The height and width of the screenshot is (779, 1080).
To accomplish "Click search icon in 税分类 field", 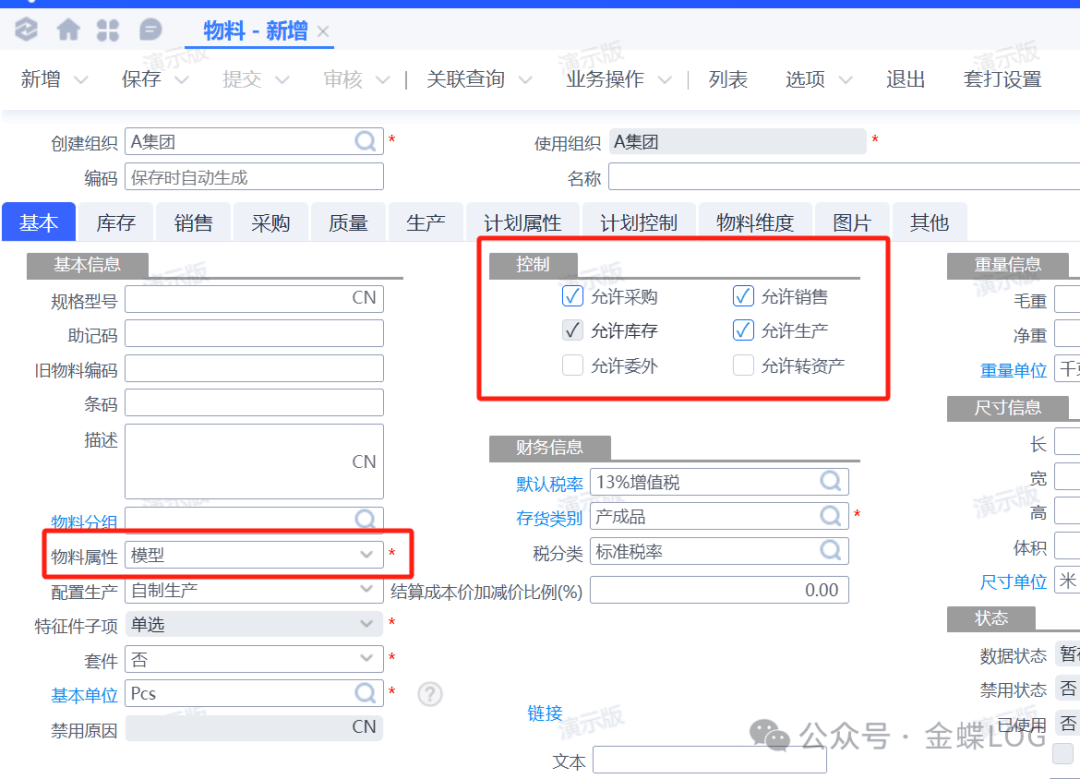I will click(831, 551).
